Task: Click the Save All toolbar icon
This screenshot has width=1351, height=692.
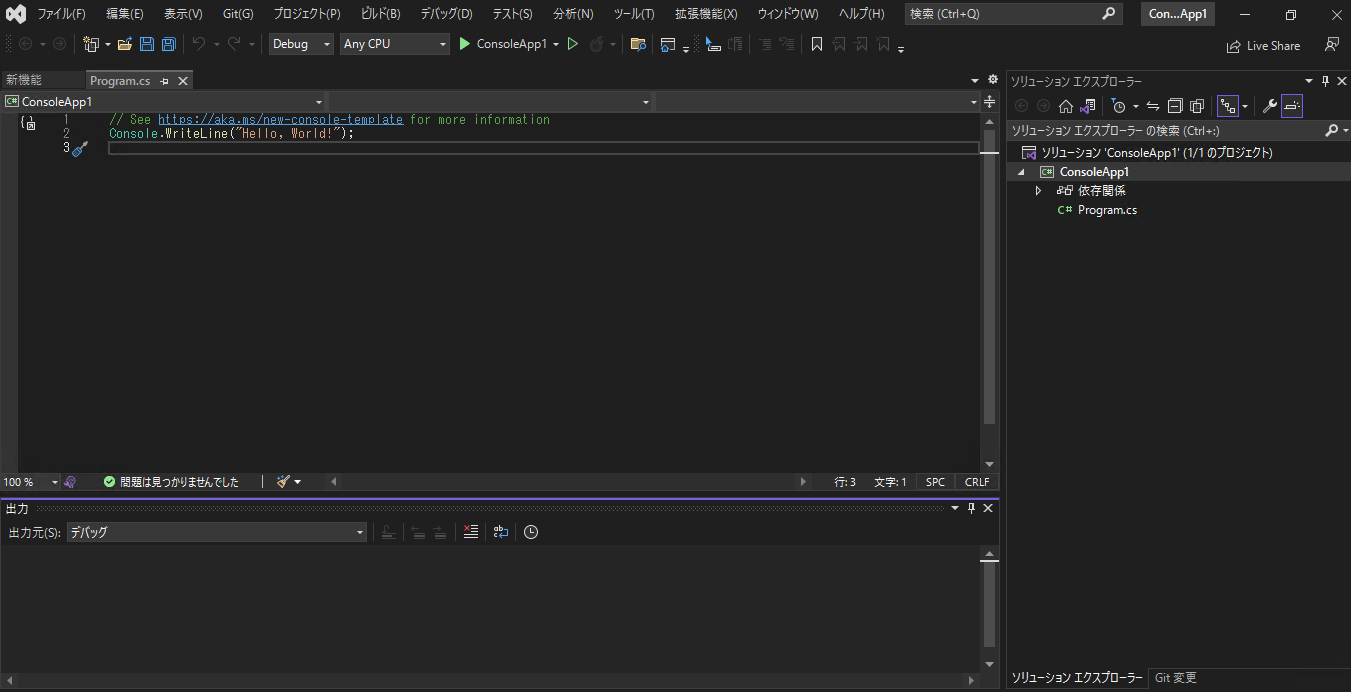Action: pyautogui.click(x=168, y=44)
